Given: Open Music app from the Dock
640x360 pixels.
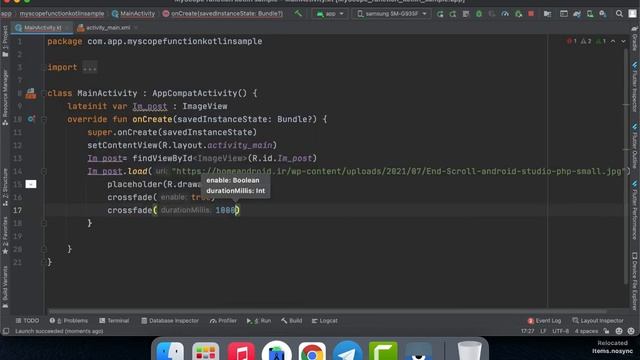Looking at the screenshot, I should tap(241, 351).
